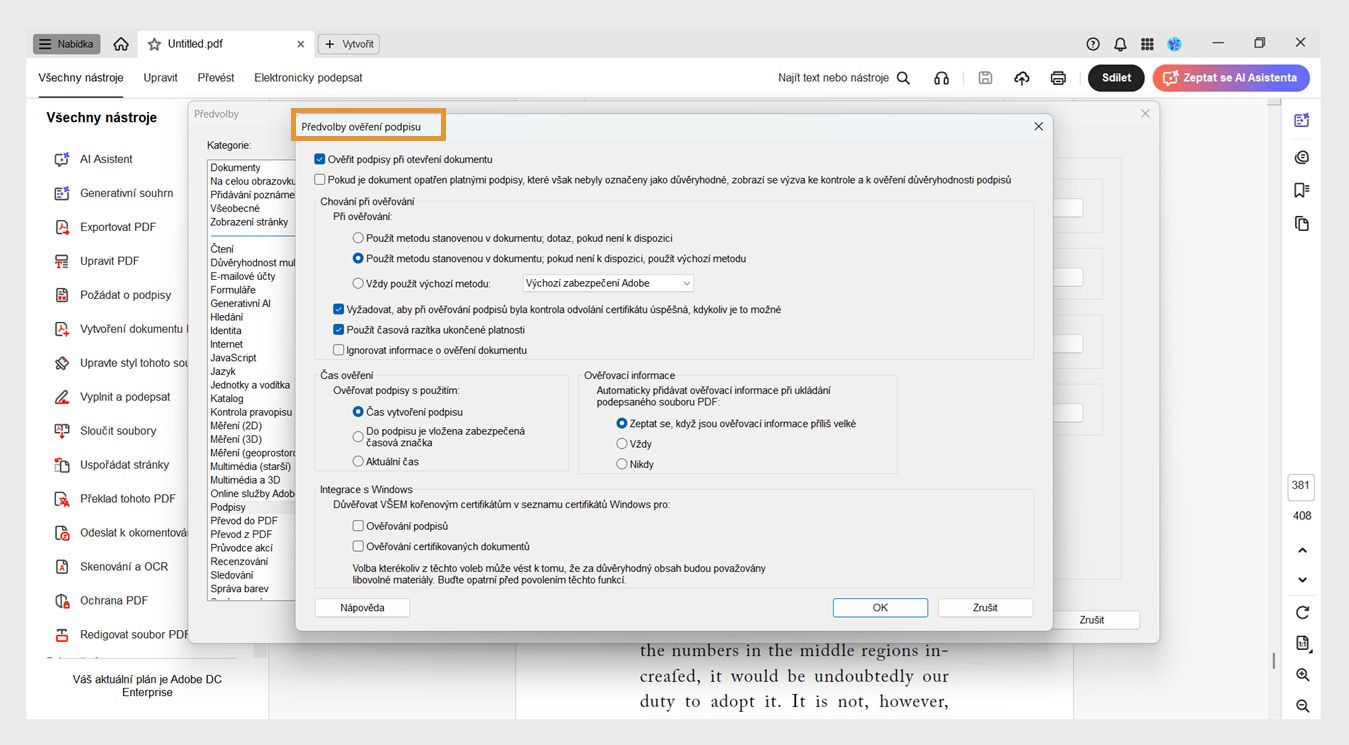This screenshot has width=1349, height=745.
Task: Choose Použít metodu stanovenou v dokumentu; dotaz
Action: click(x=358, y=238)
